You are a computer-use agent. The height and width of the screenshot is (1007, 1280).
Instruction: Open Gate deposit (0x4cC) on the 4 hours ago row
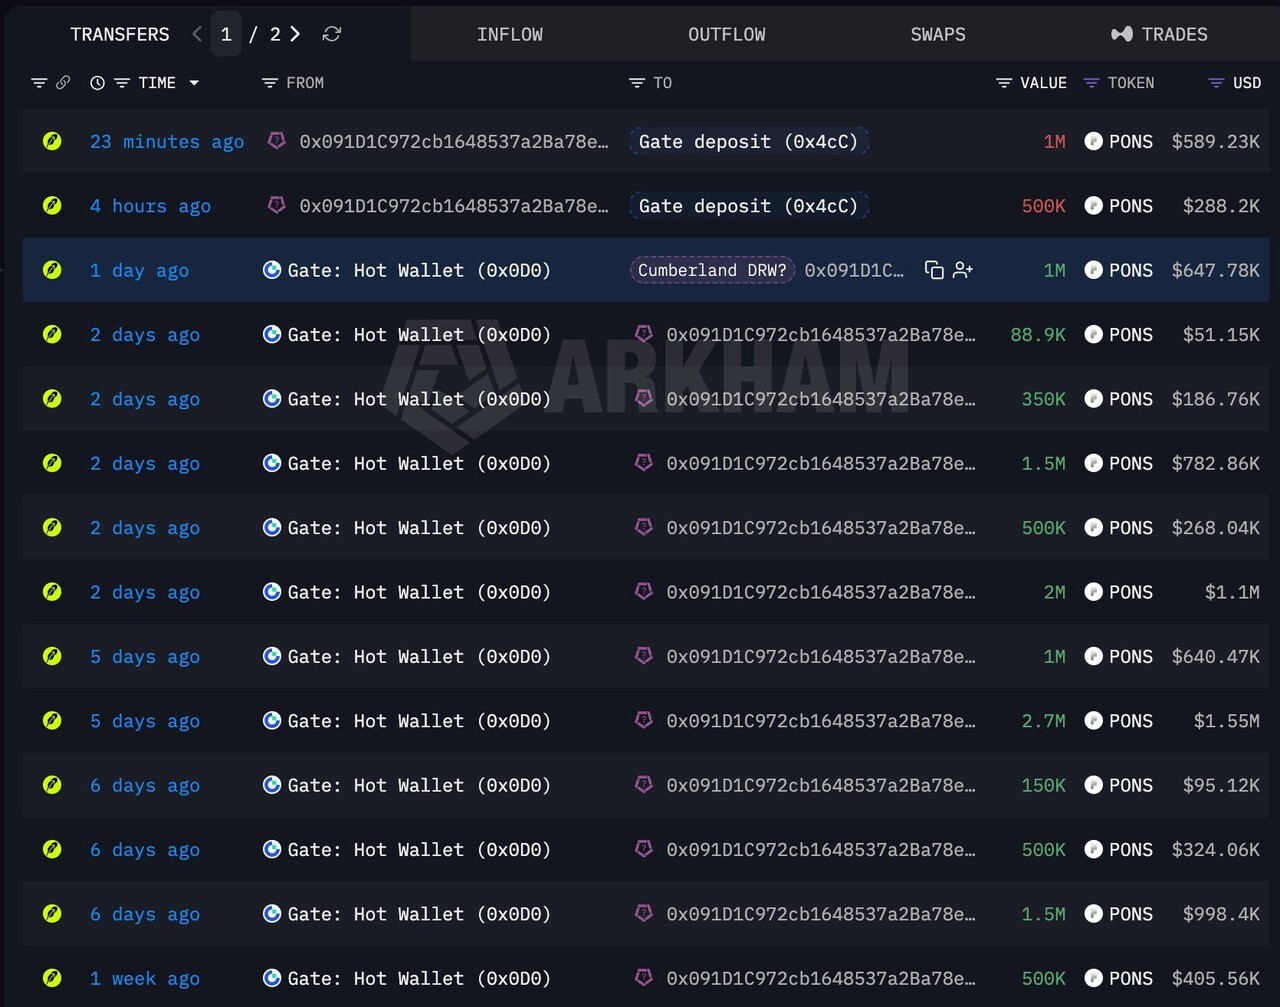pyautogui.click(x=749, y=206)
